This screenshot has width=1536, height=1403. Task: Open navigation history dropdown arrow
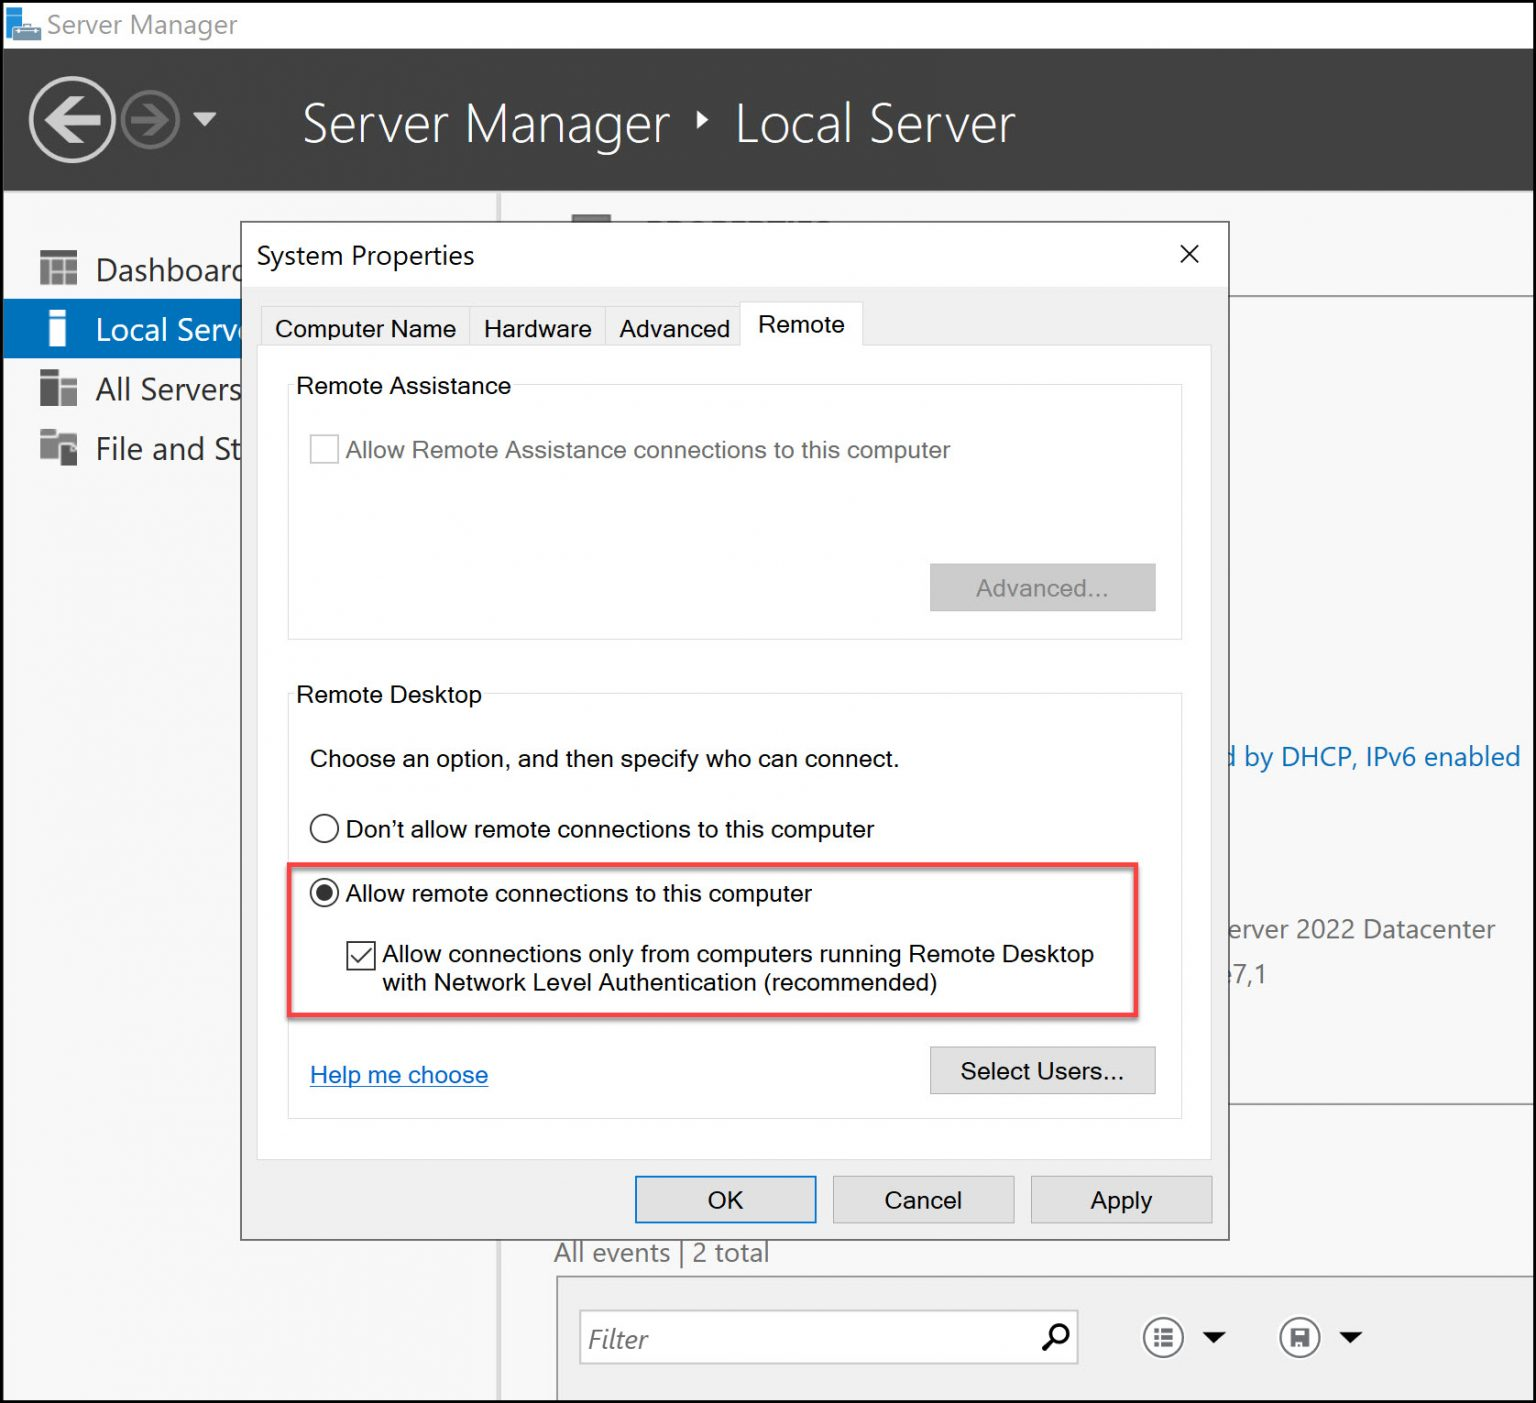coord(205,120)
